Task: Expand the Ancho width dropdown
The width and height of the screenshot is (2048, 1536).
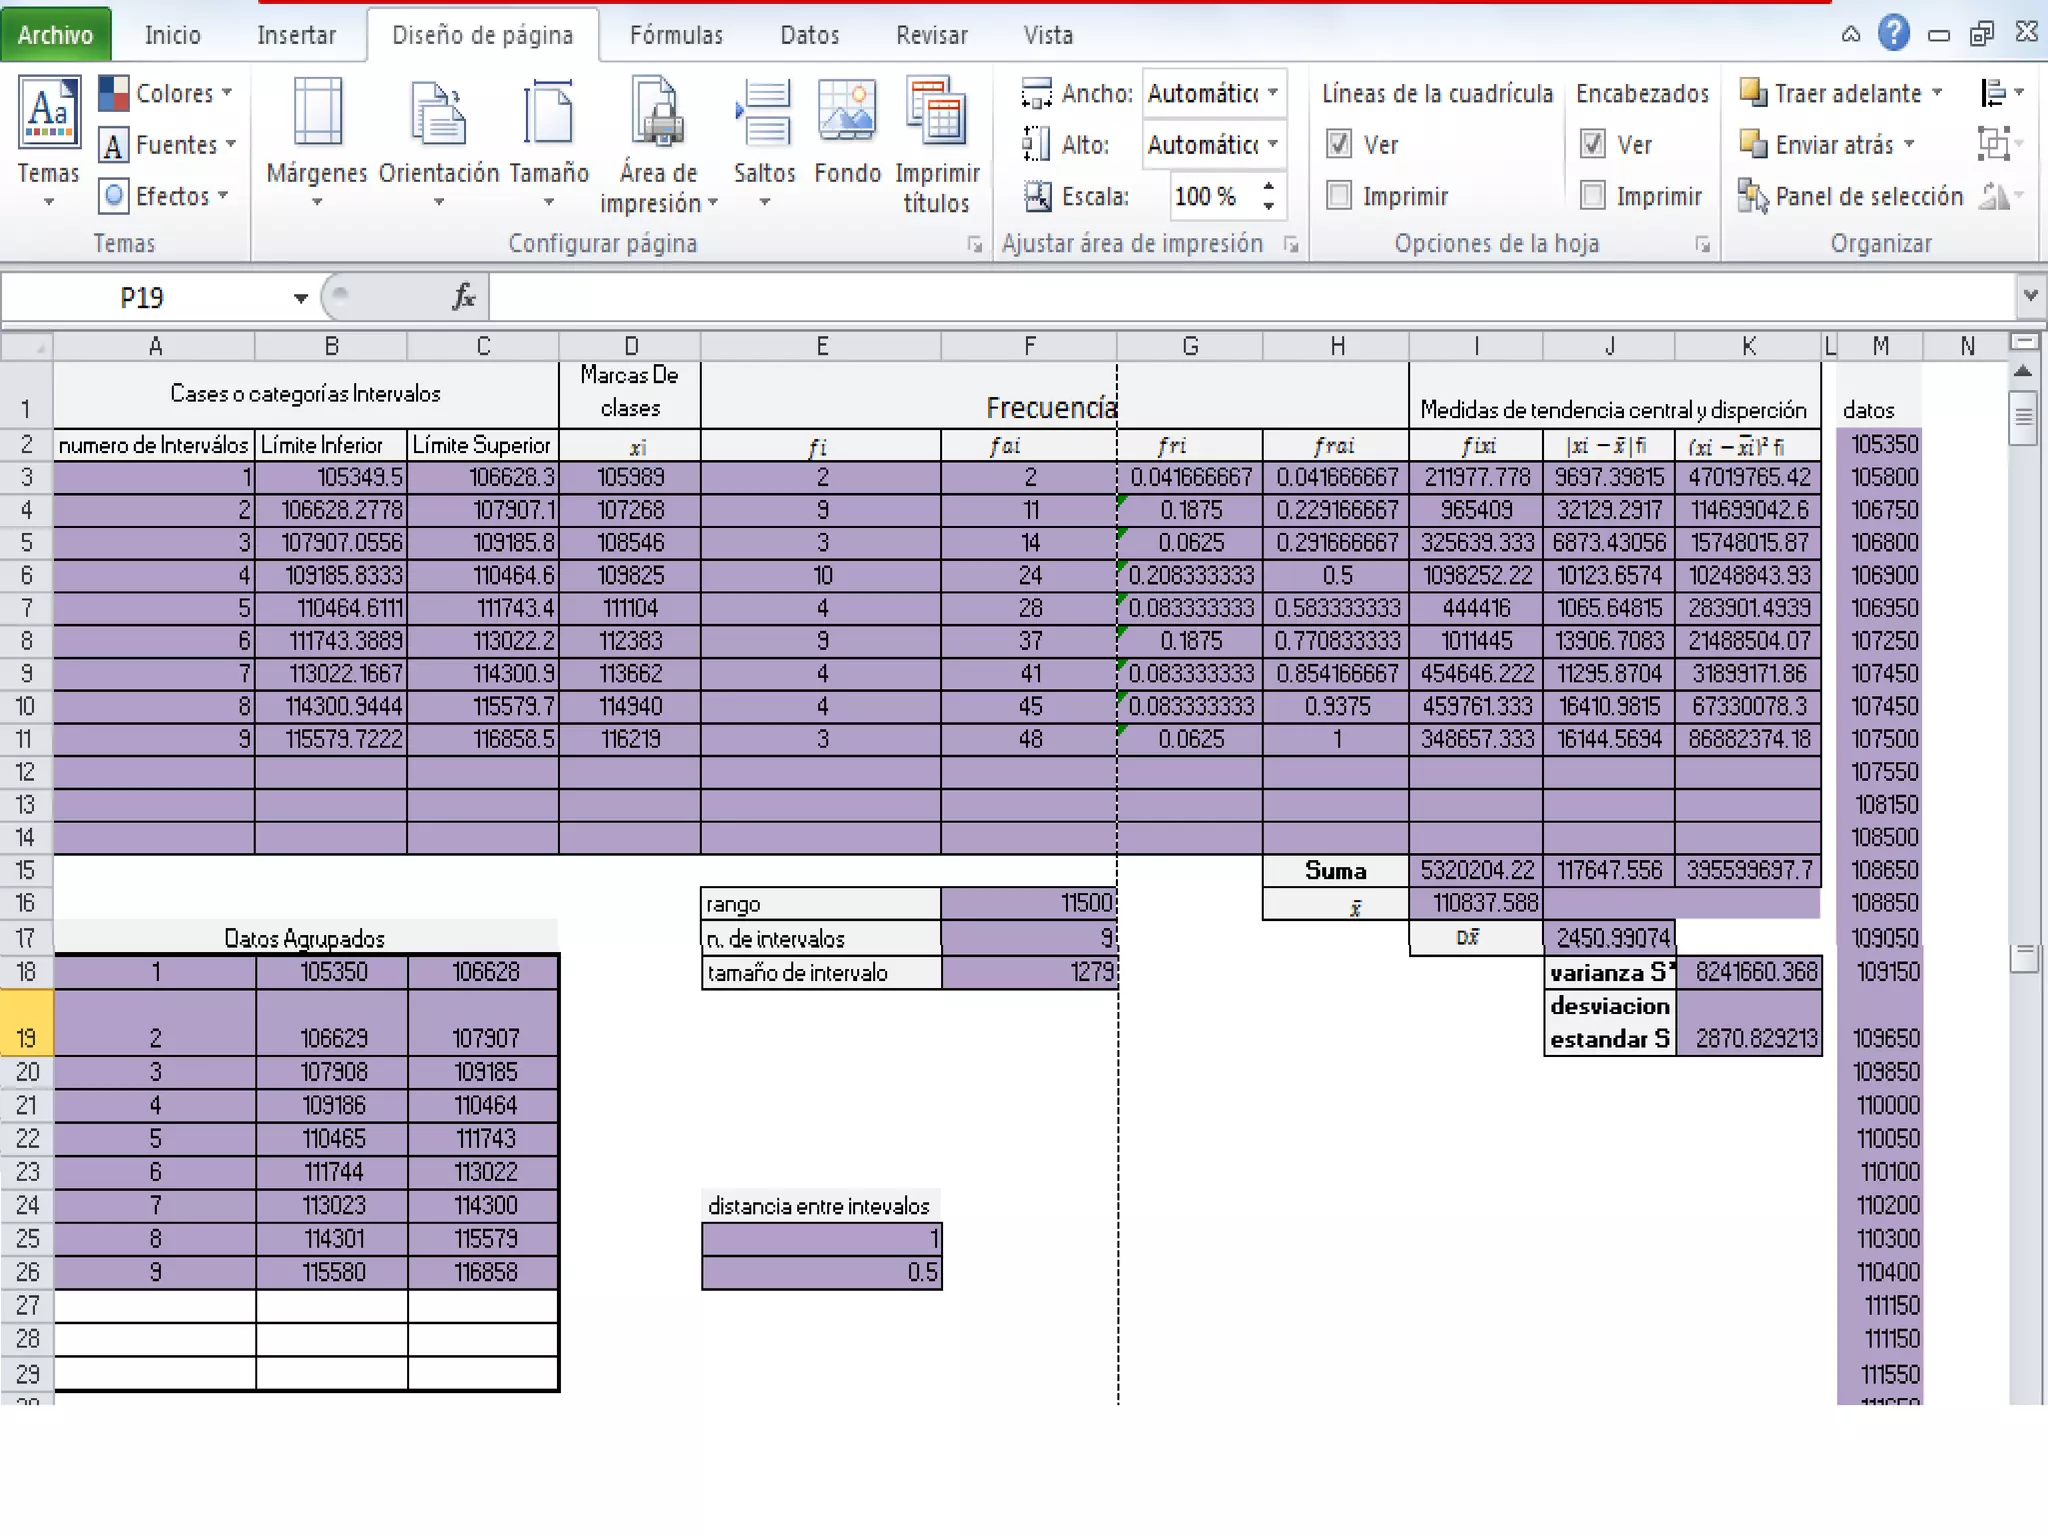Action: coord(1273,93)
